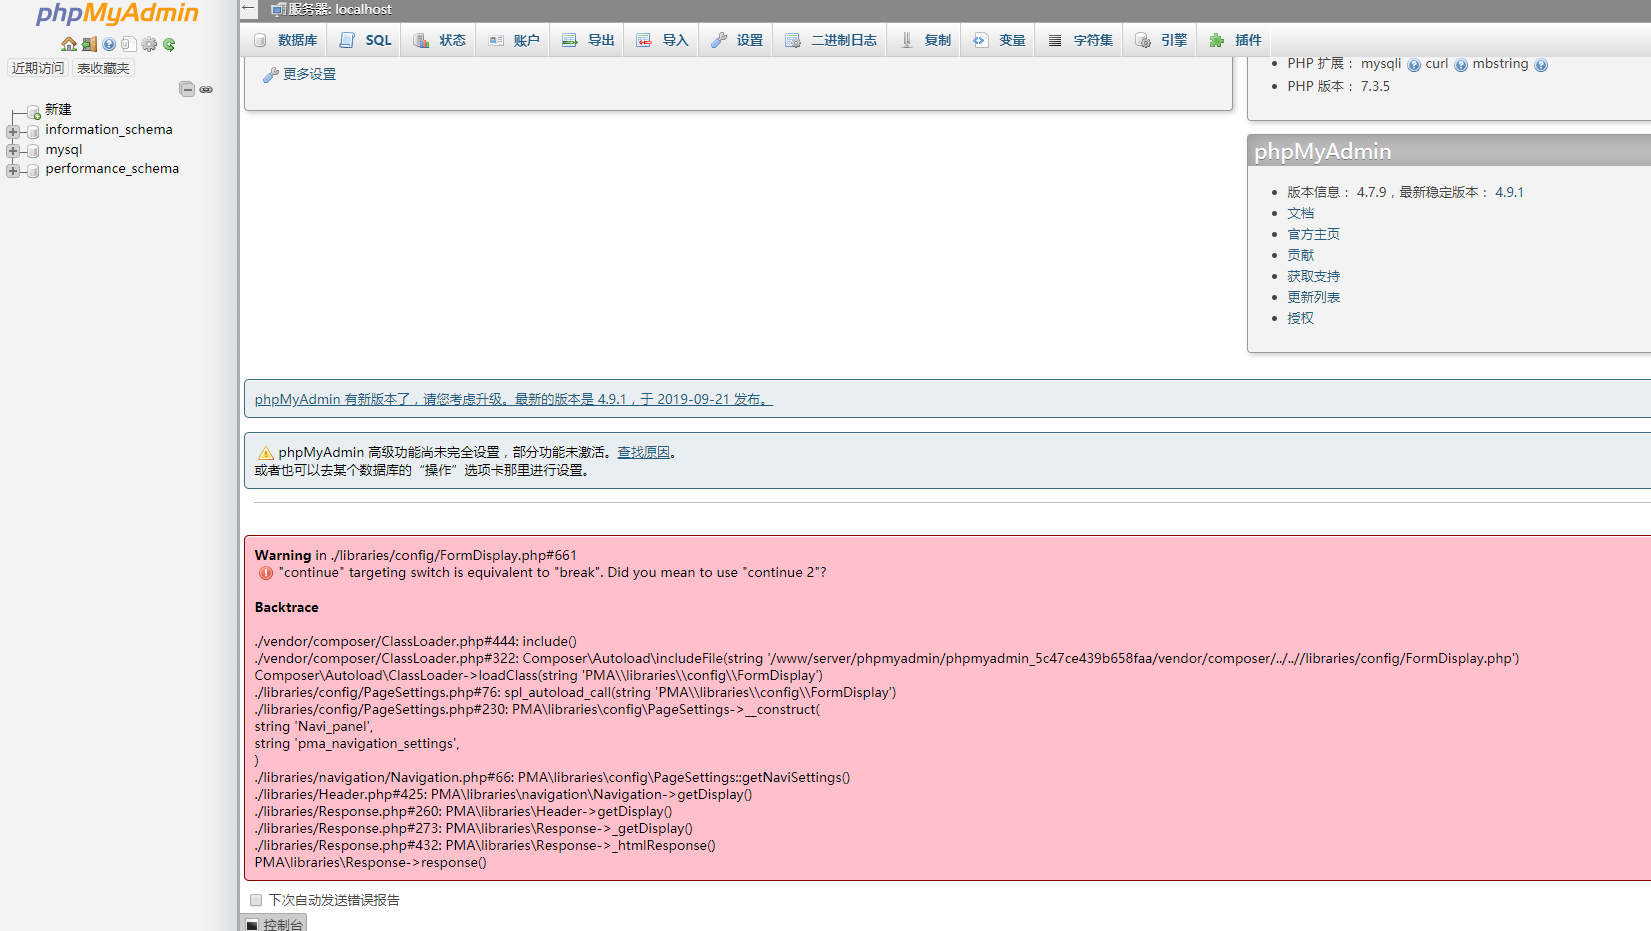This screenshot has height=931, width=1651.
Task: Click the localhost server breadcrumb
Action: coord(340,10)
